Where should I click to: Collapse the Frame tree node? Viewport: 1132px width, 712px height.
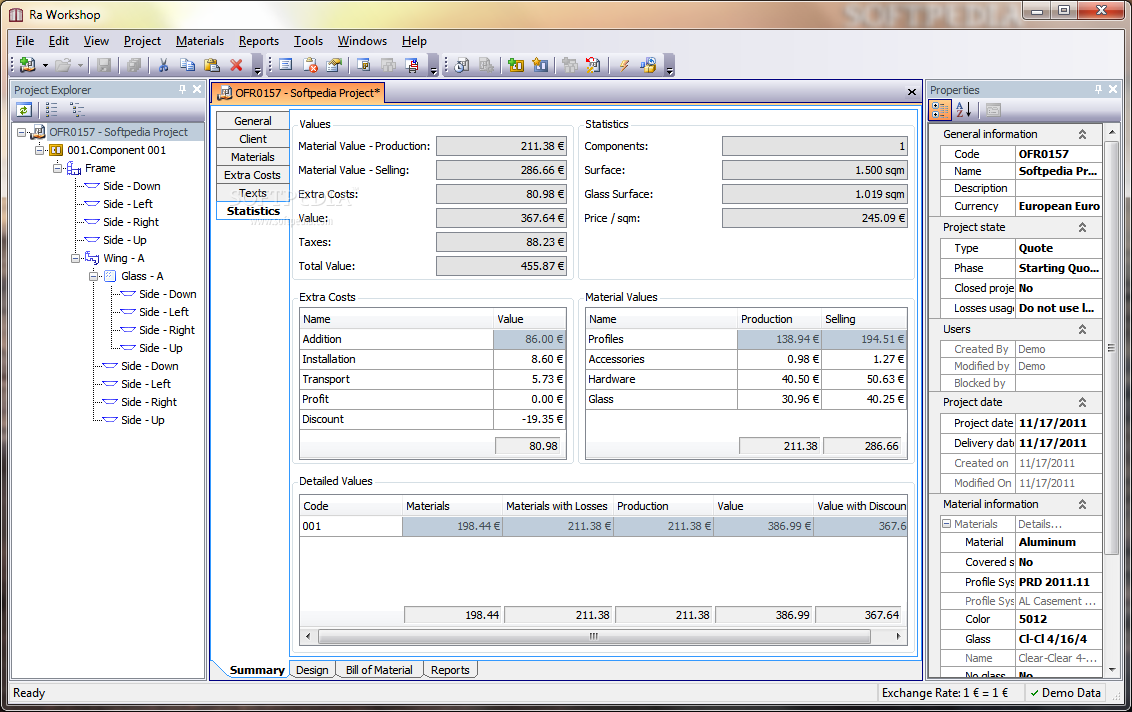coord(58,168)
